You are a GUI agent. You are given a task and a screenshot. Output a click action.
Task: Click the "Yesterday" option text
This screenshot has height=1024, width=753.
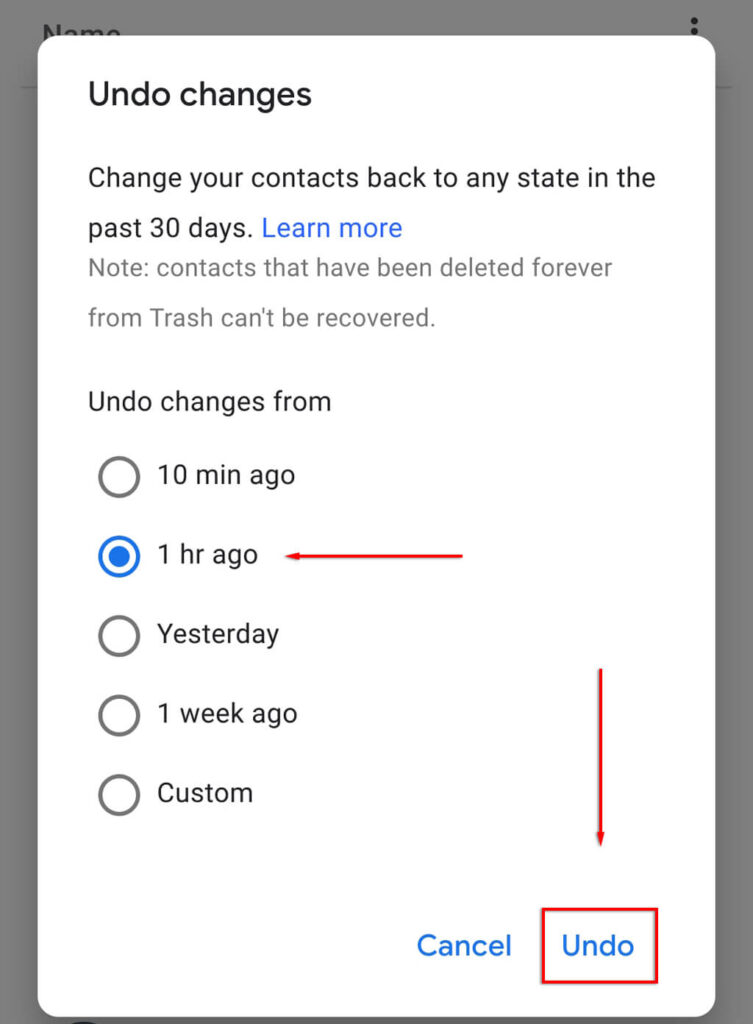tap(218, 634)
